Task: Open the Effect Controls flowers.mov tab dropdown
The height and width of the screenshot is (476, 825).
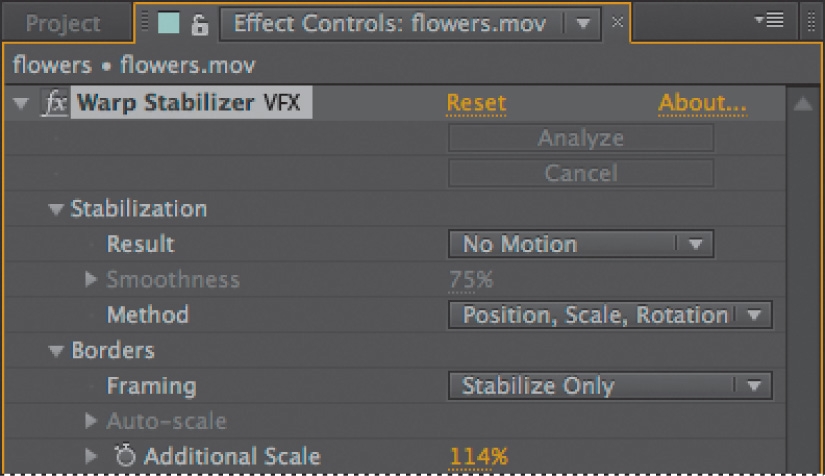Action: (x=581, y=23)
